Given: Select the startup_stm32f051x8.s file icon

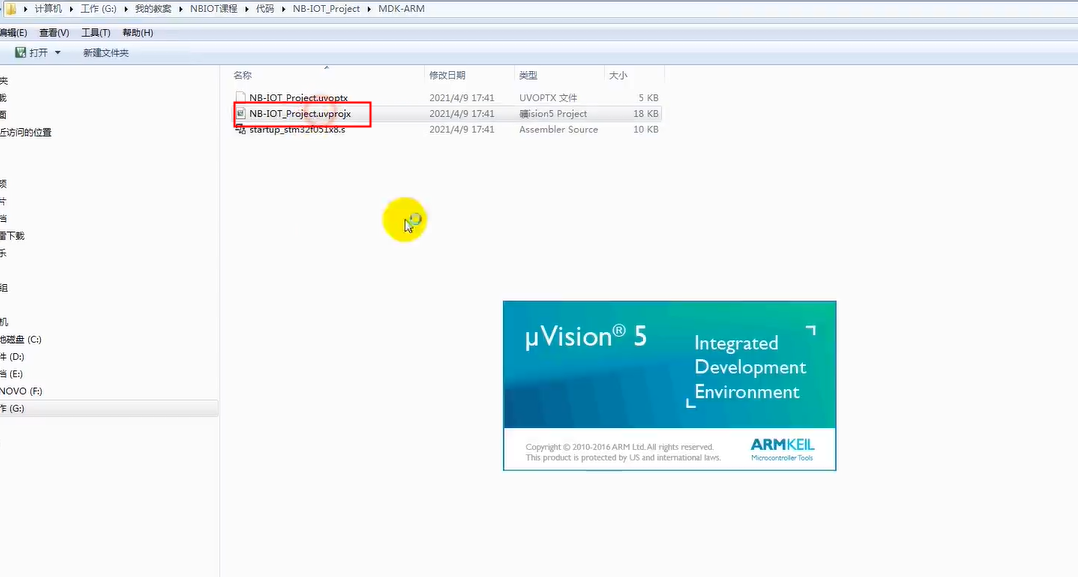Looking at the screenshot, I should coord(241,129).
